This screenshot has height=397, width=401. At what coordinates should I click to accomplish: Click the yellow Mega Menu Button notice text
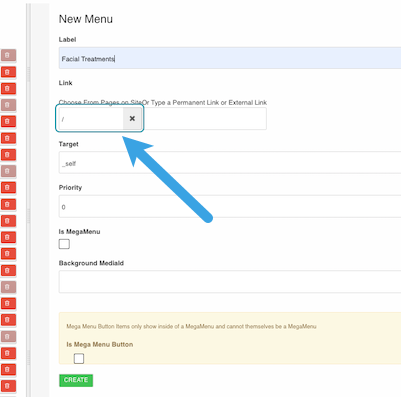(x=191, y=326)
